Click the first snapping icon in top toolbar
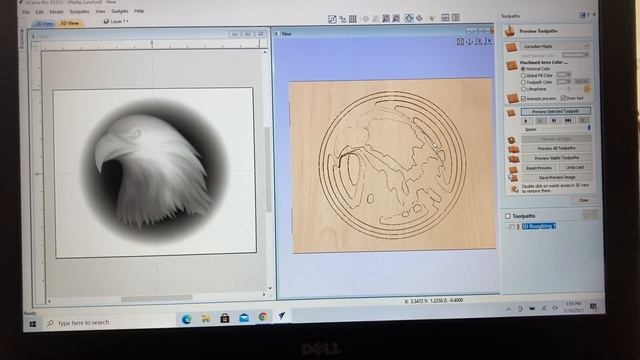 (332, 19)
